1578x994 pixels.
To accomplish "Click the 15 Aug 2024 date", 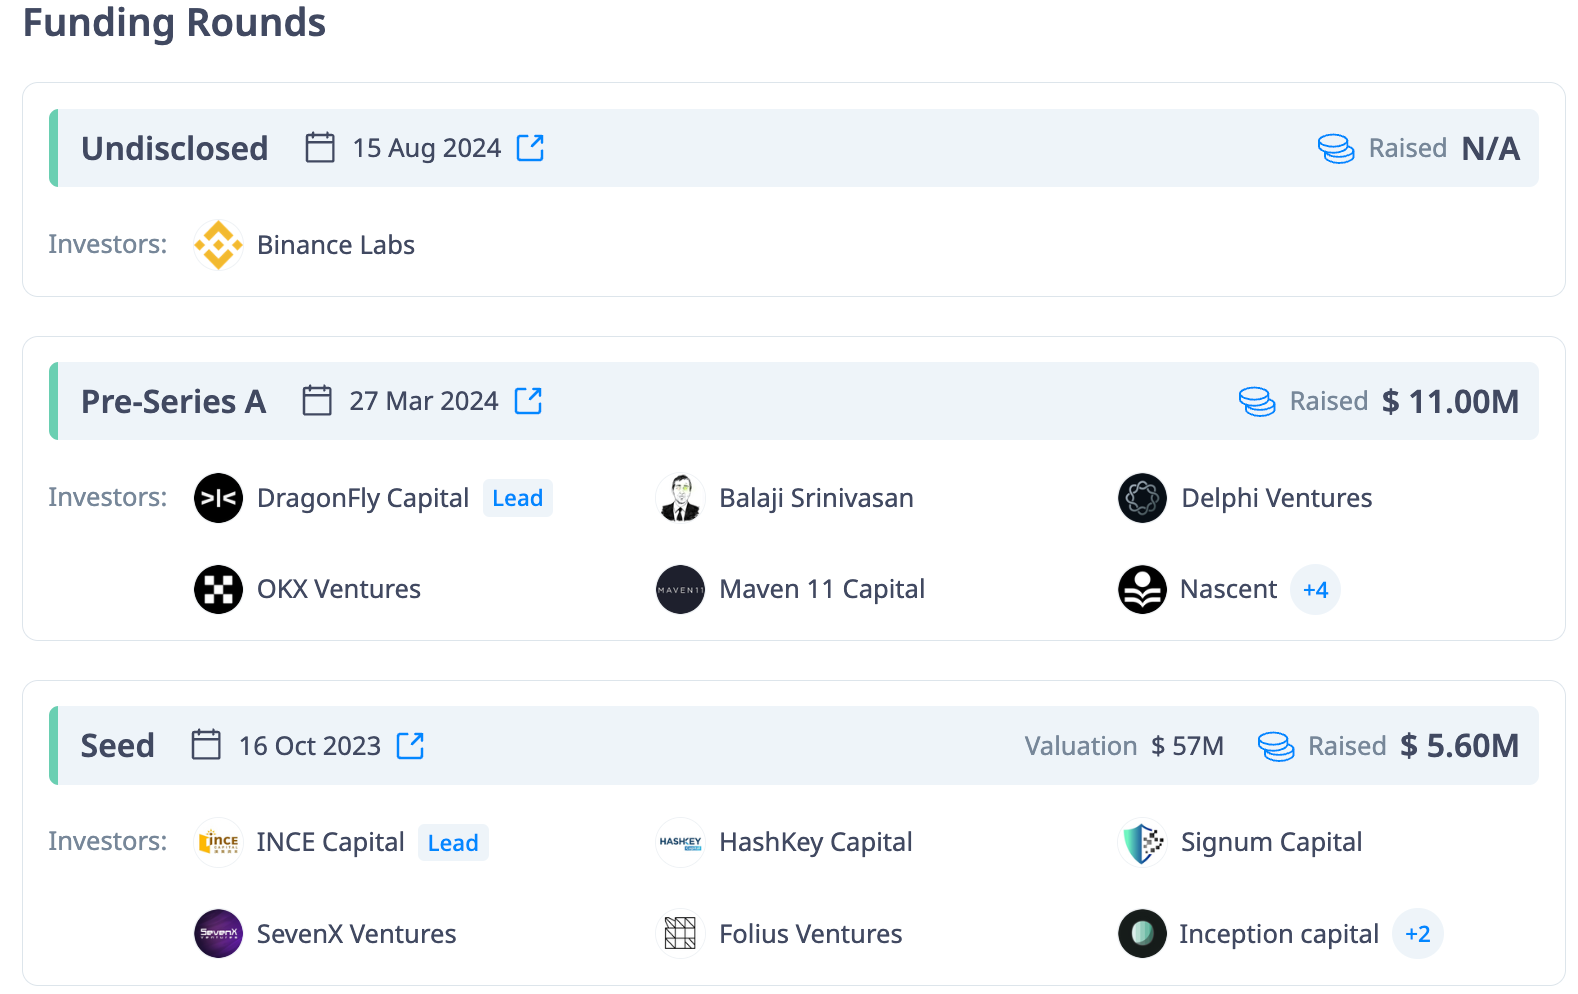I will click(x=427, y=148).
